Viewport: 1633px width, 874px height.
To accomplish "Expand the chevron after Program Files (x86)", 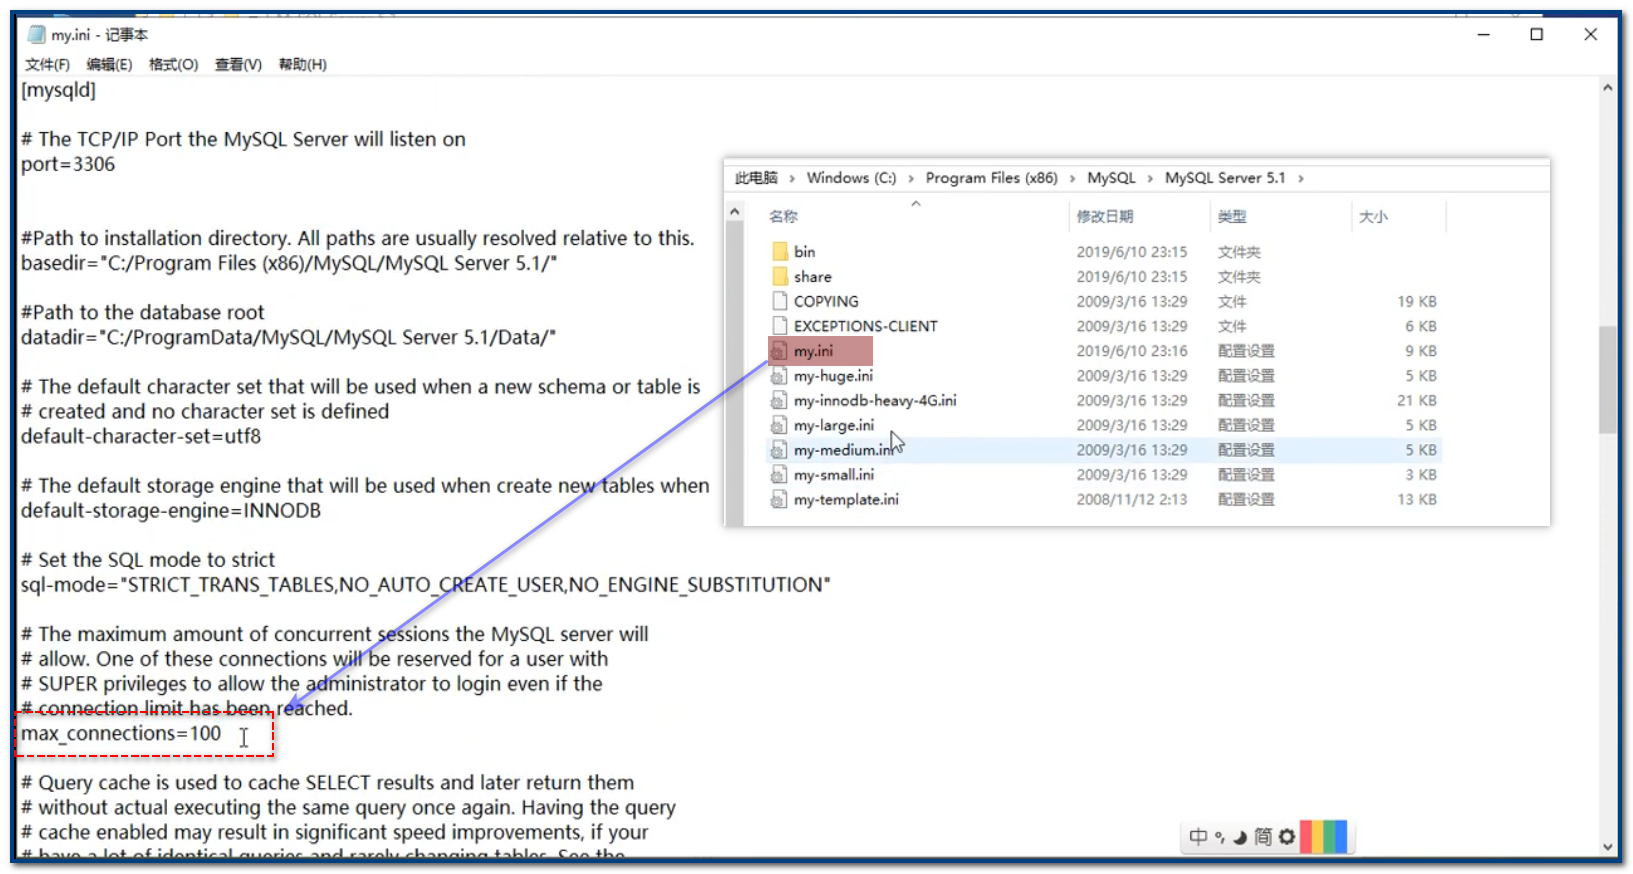I will click(x=1073, y=179).
